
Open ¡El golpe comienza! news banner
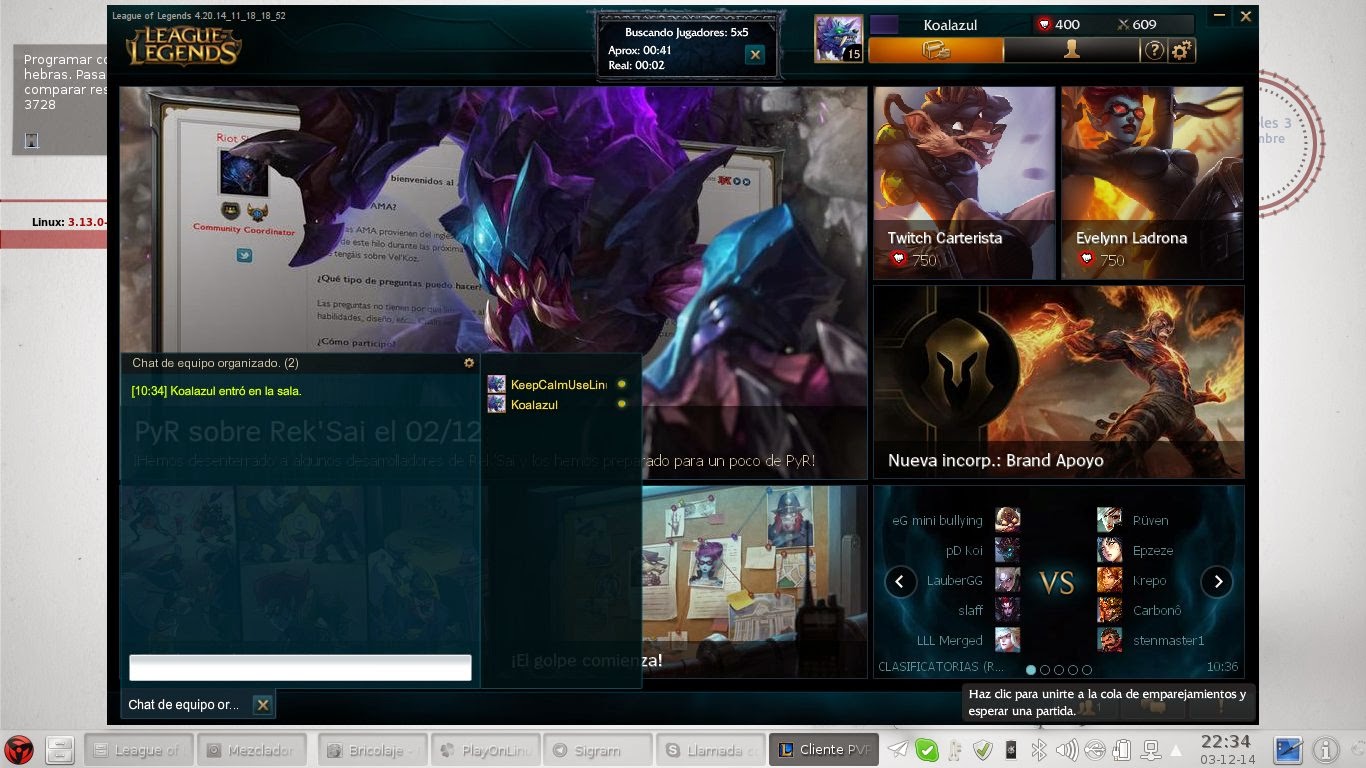point(754,582)
